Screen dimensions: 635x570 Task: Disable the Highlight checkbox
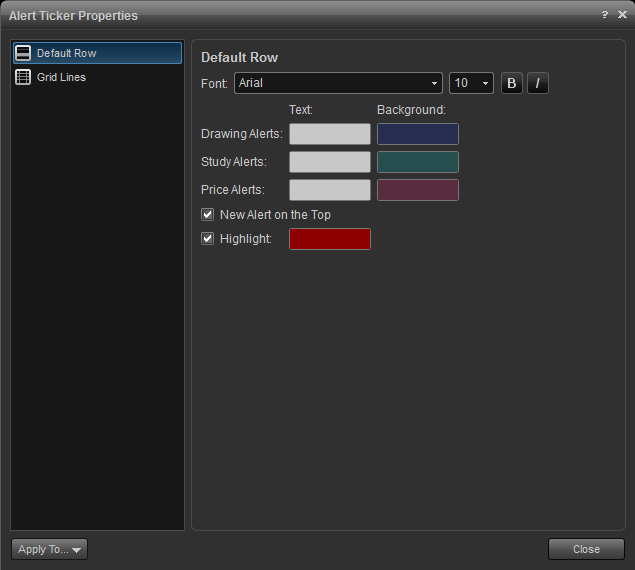click(x=207, y=239)
